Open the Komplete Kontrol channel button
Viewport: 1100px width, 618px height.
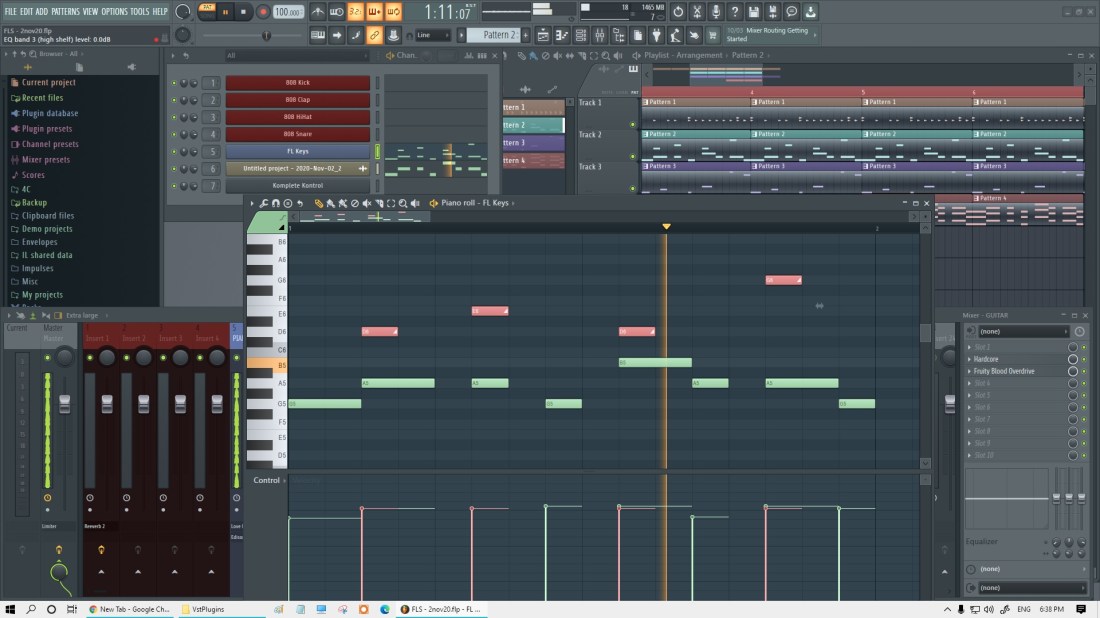tap(297, 185)
